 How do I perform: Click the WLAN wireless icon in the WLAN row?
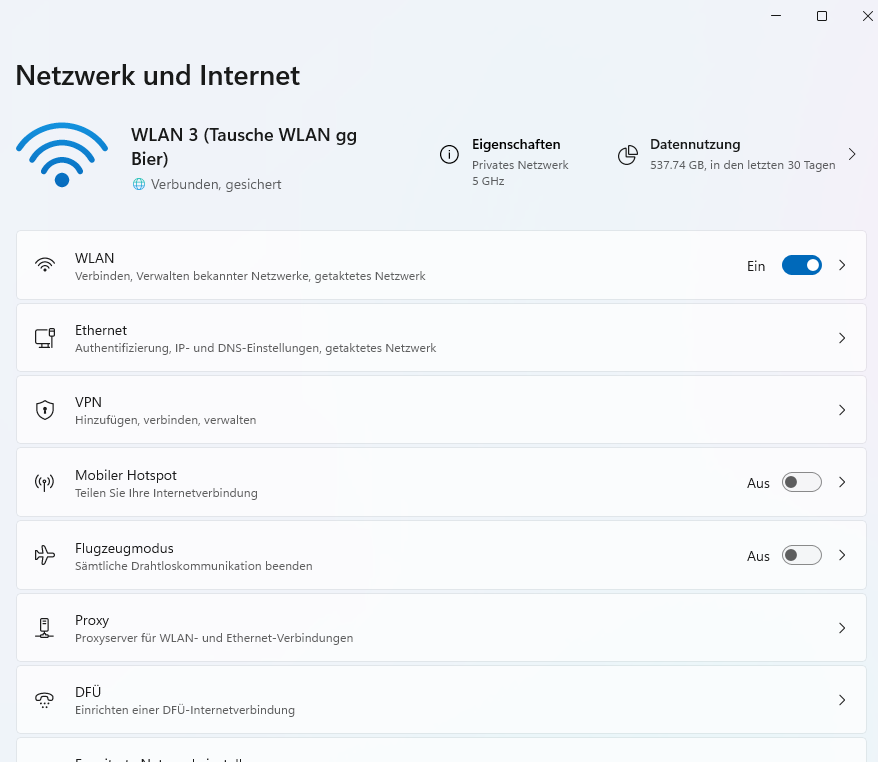tap(44, 265)
